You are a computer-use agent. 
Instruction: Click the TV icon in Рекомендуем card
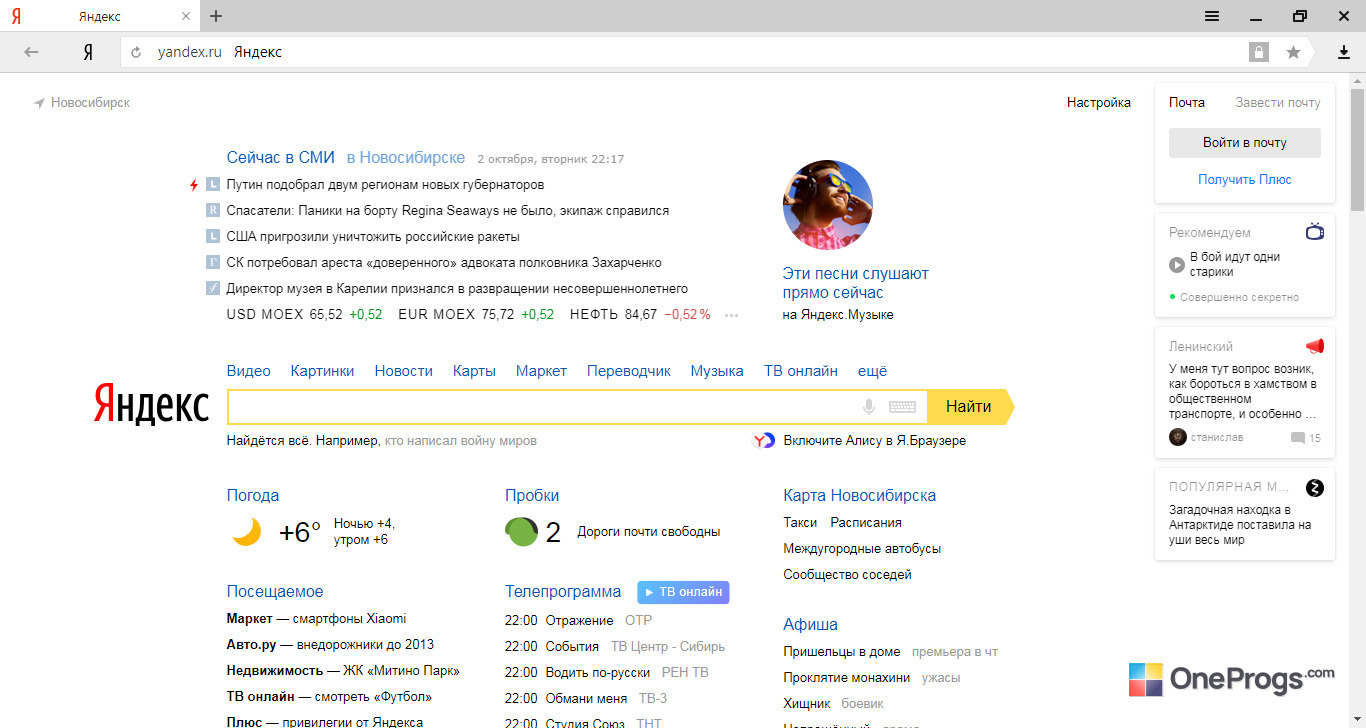click(1315, 232)
